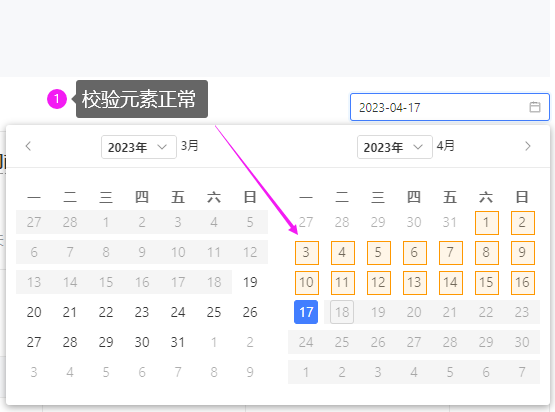Pick April 10 in the right calendar

click(x=307, y=283)
